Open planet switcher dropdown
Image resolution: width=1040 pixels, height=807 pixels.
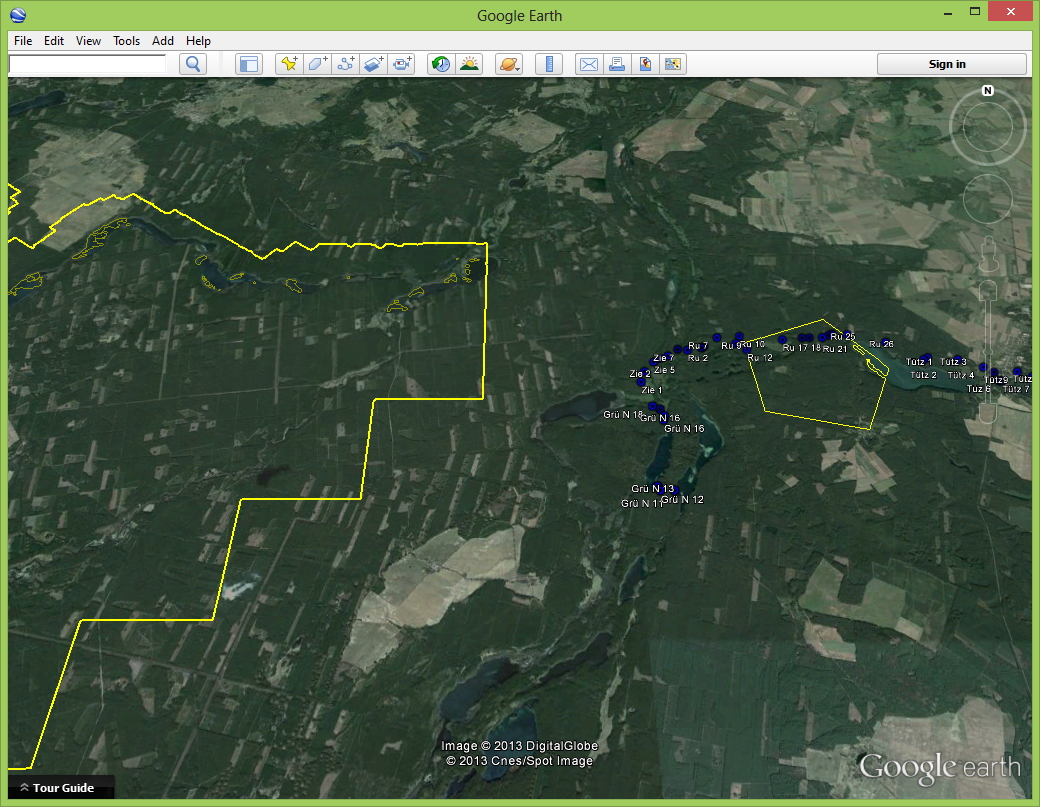[x=508, y=64]
